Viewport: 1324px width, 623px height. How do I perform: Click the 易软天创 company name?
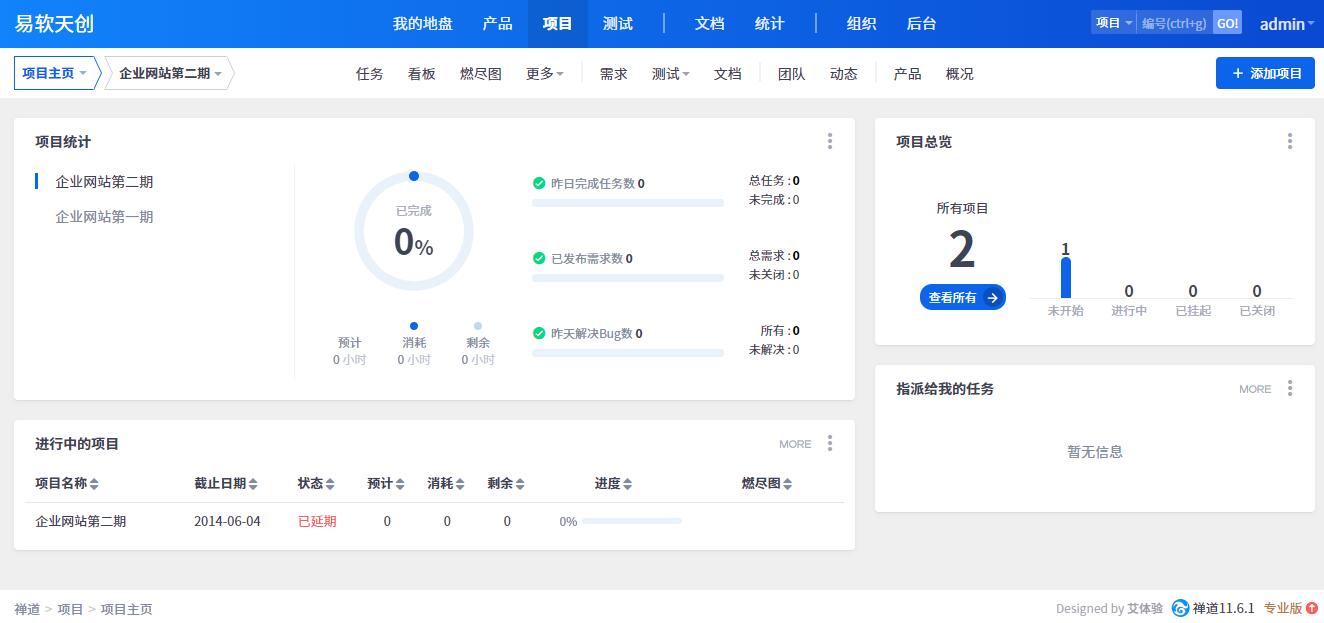tap(55, 24)
